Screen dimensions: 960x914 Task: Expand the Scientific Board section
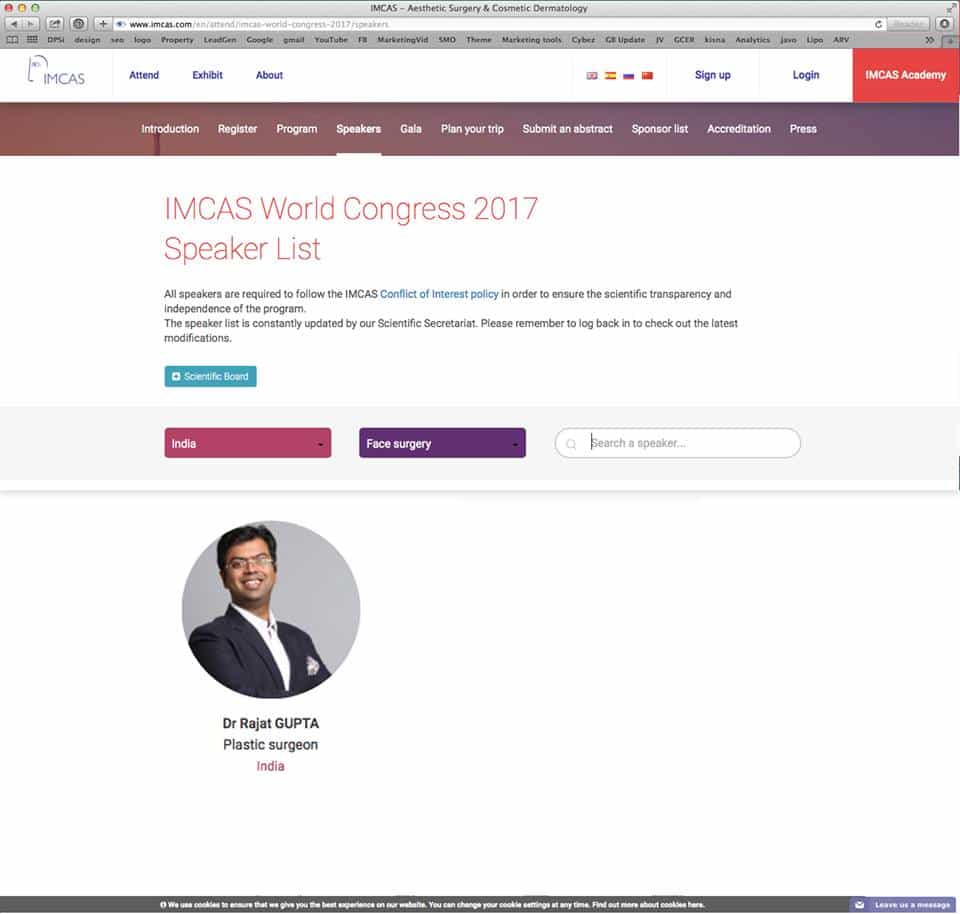click(x=210, y=376)
